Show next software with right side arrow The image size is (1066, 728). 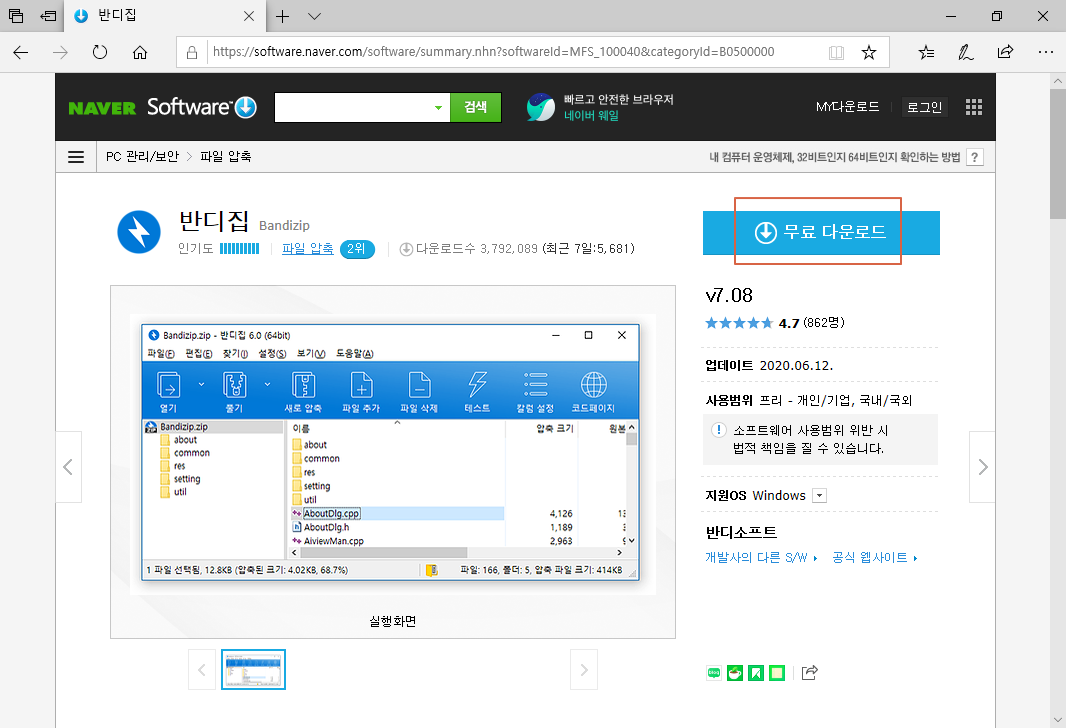(x=982, y=467)
